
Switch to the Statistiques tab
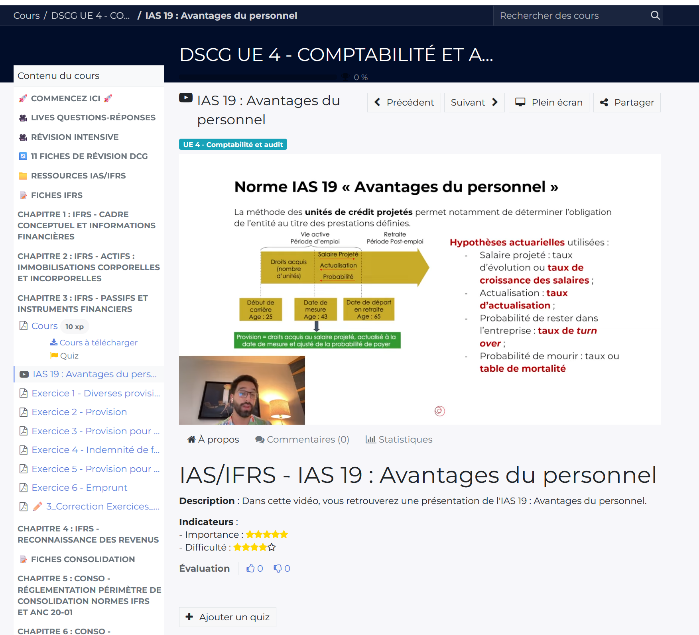399,439
